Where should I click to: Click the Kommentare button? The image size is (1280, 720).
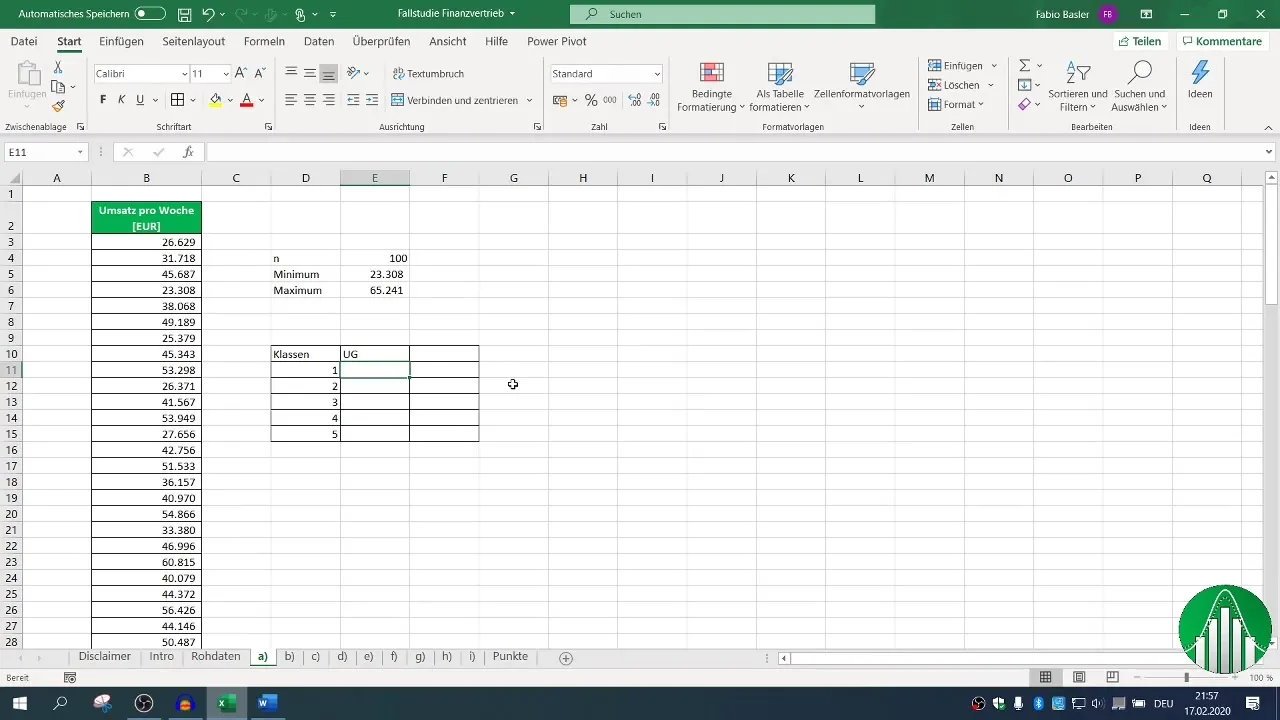coord(1221,41)
